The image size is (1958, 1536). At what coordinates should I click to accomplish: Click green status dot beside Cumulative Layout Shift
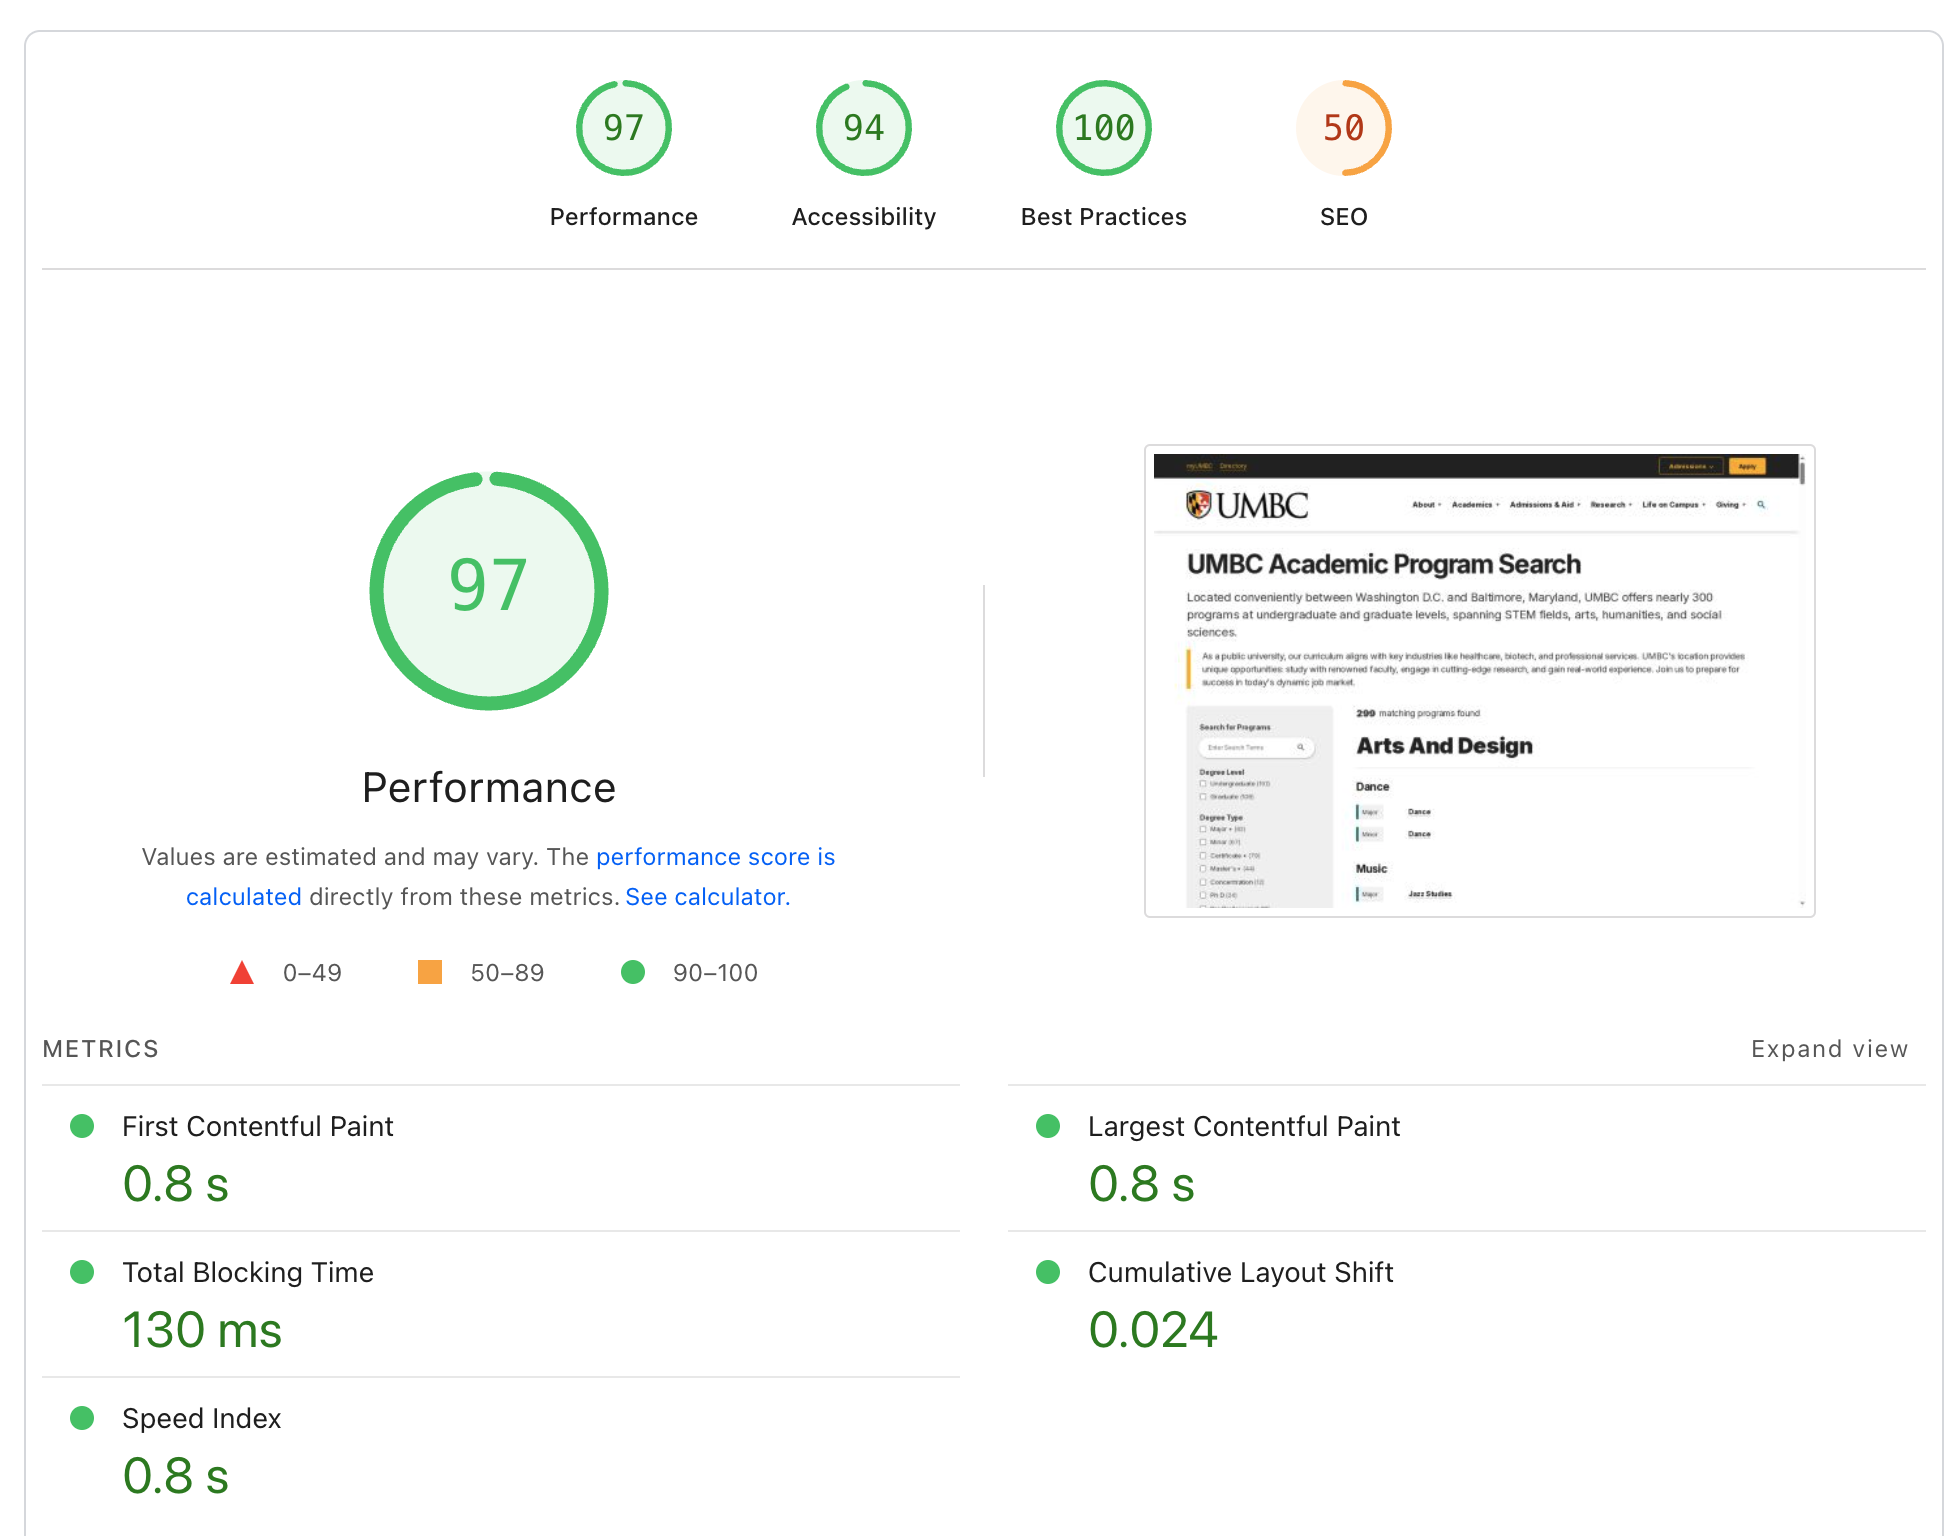click(x=1048, y=1272)
